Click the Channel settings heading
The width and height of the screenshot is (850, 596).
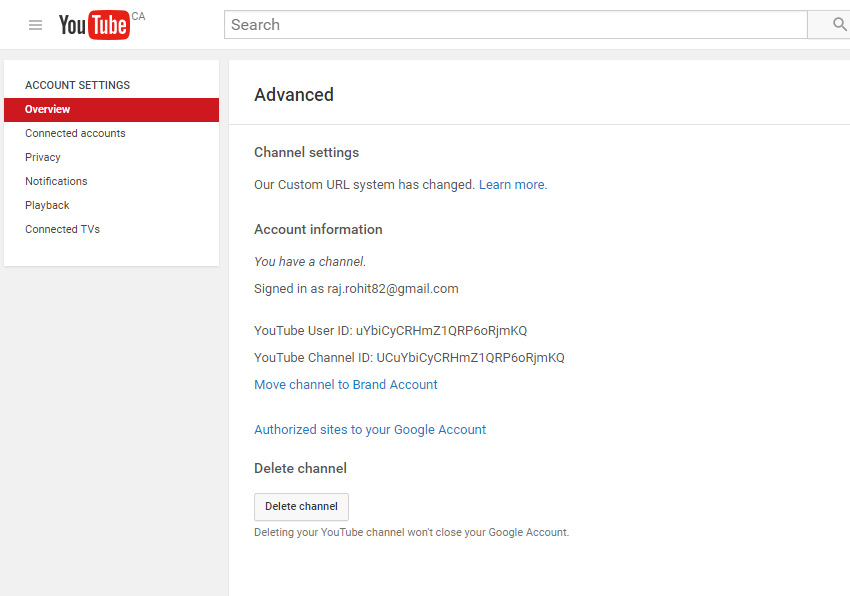tap(306, 152)
